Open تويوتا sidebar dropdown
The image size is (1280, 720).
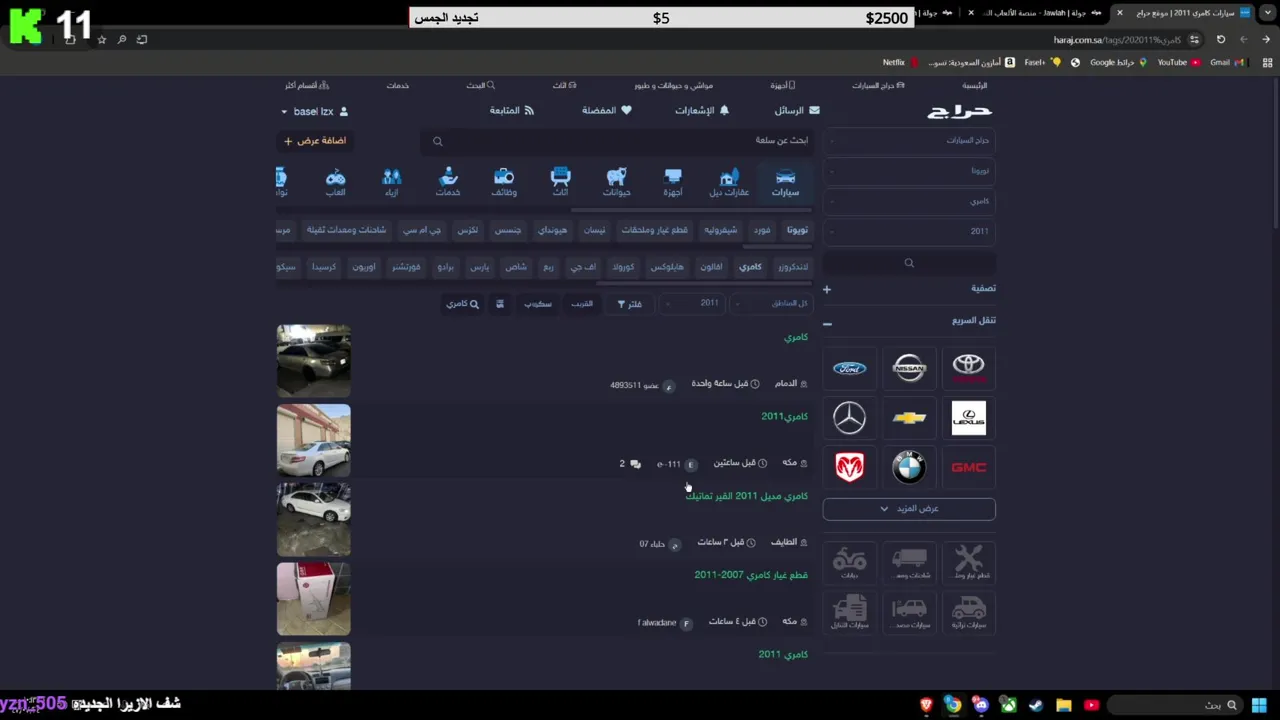point(909,171)
